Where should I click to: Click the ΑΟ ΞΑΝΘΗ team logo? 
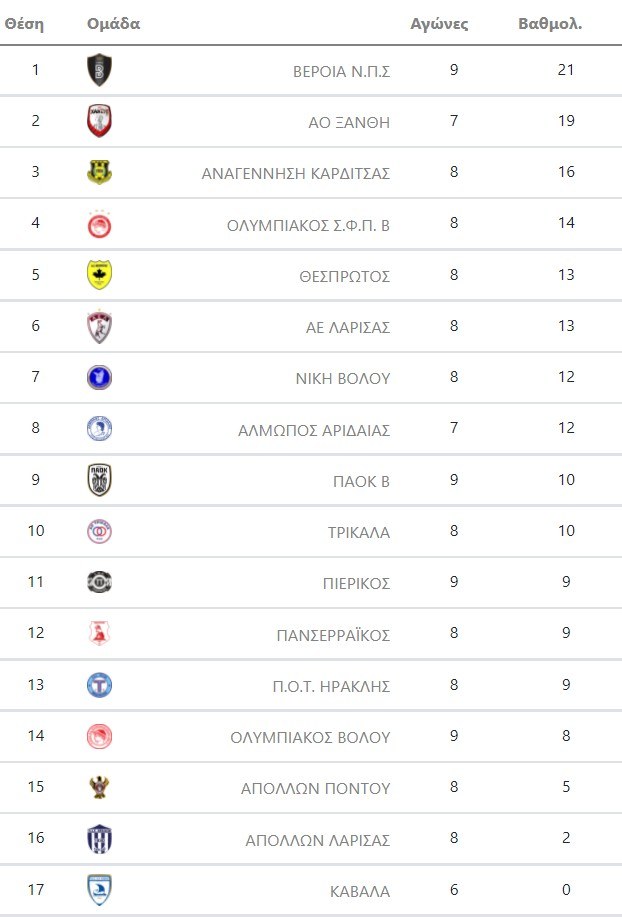(x=99, y=121)
